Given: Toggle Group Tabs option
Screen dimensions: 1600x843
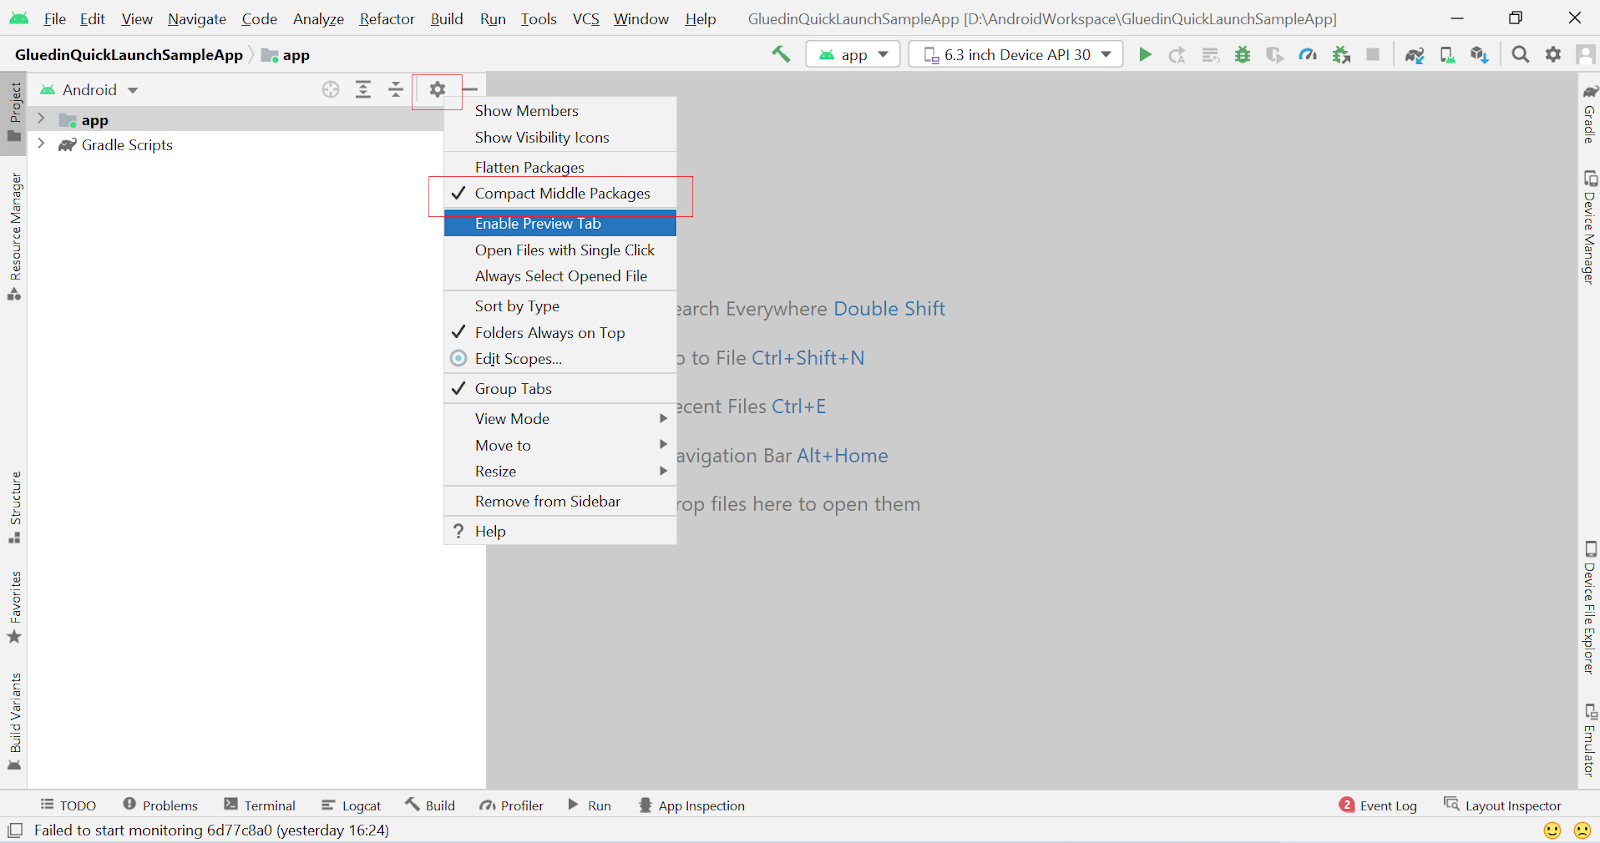Looking at the screenshot, I should click(x=560, y=388).
